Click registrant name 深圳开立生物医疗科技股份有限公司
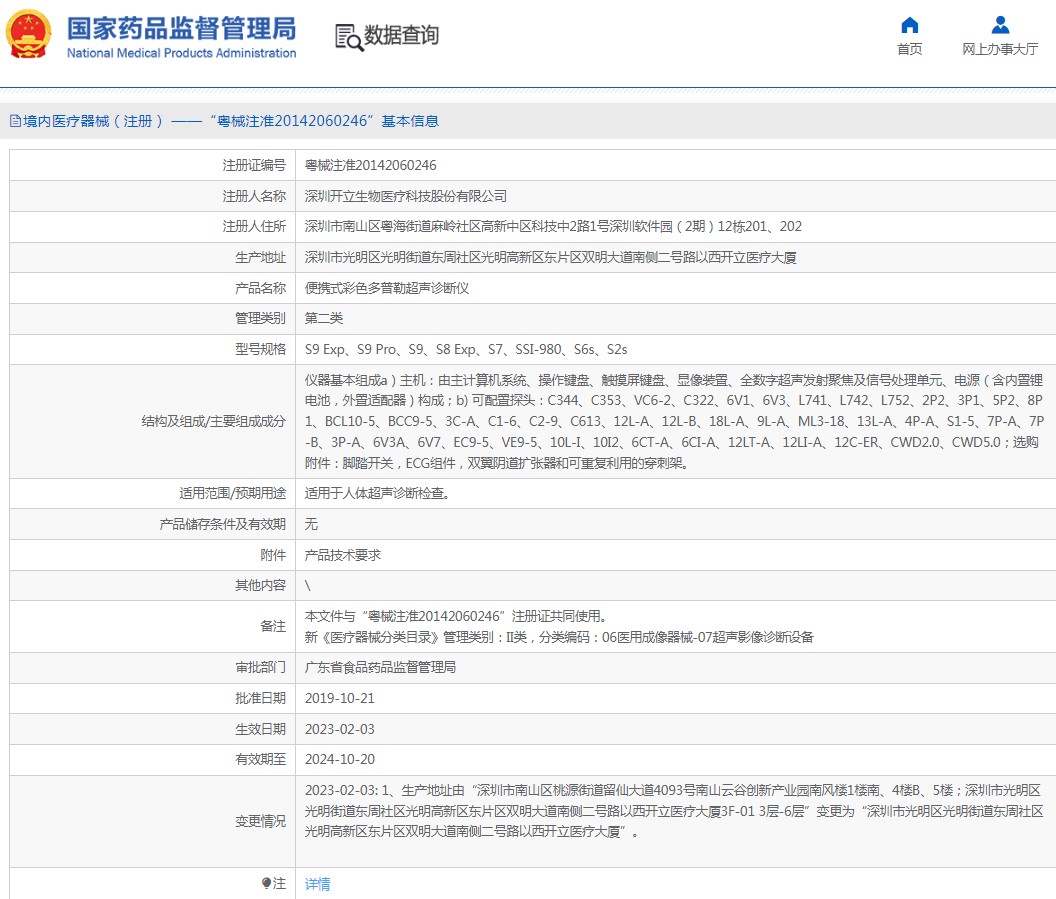The image size is (1056, 899). [x=405, y=196]
